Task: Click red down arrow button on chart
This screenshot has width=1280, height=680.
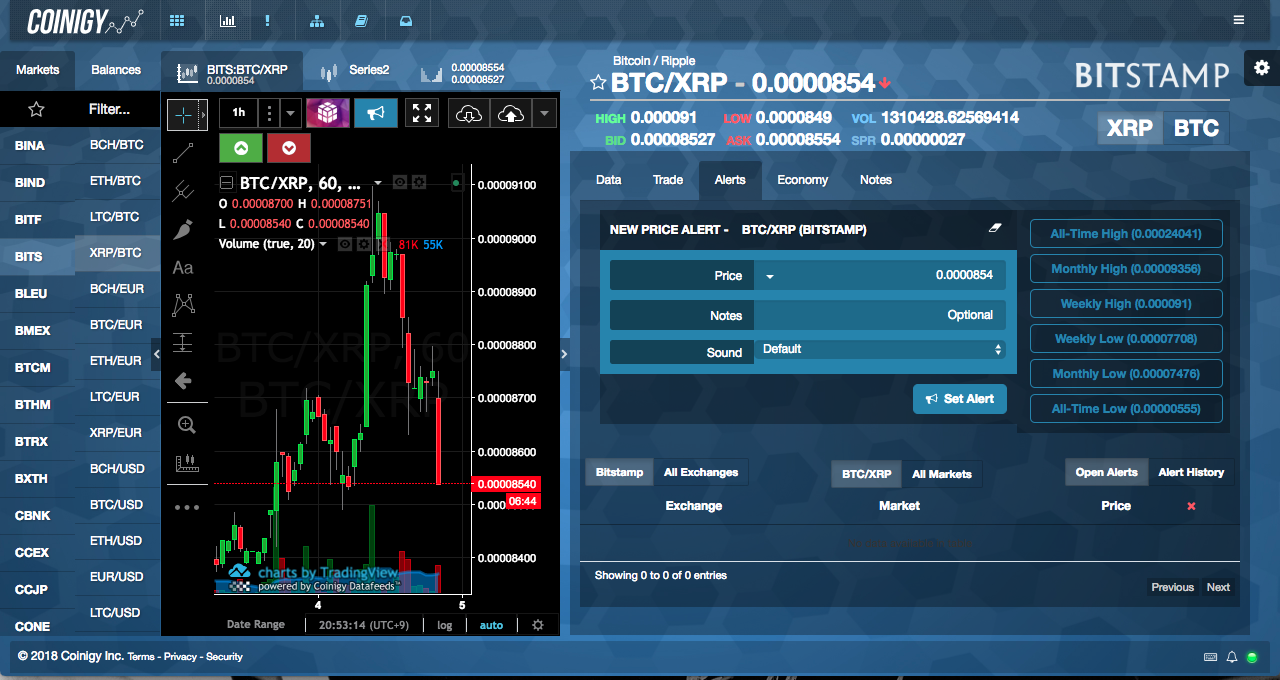Action: [x=289, y=148]
